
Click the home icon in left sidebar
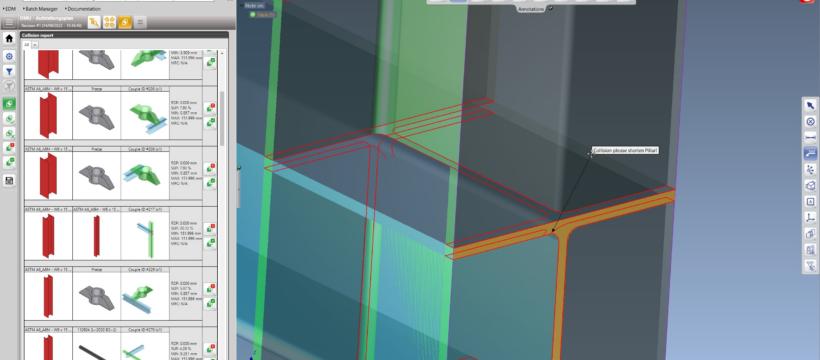9,38
